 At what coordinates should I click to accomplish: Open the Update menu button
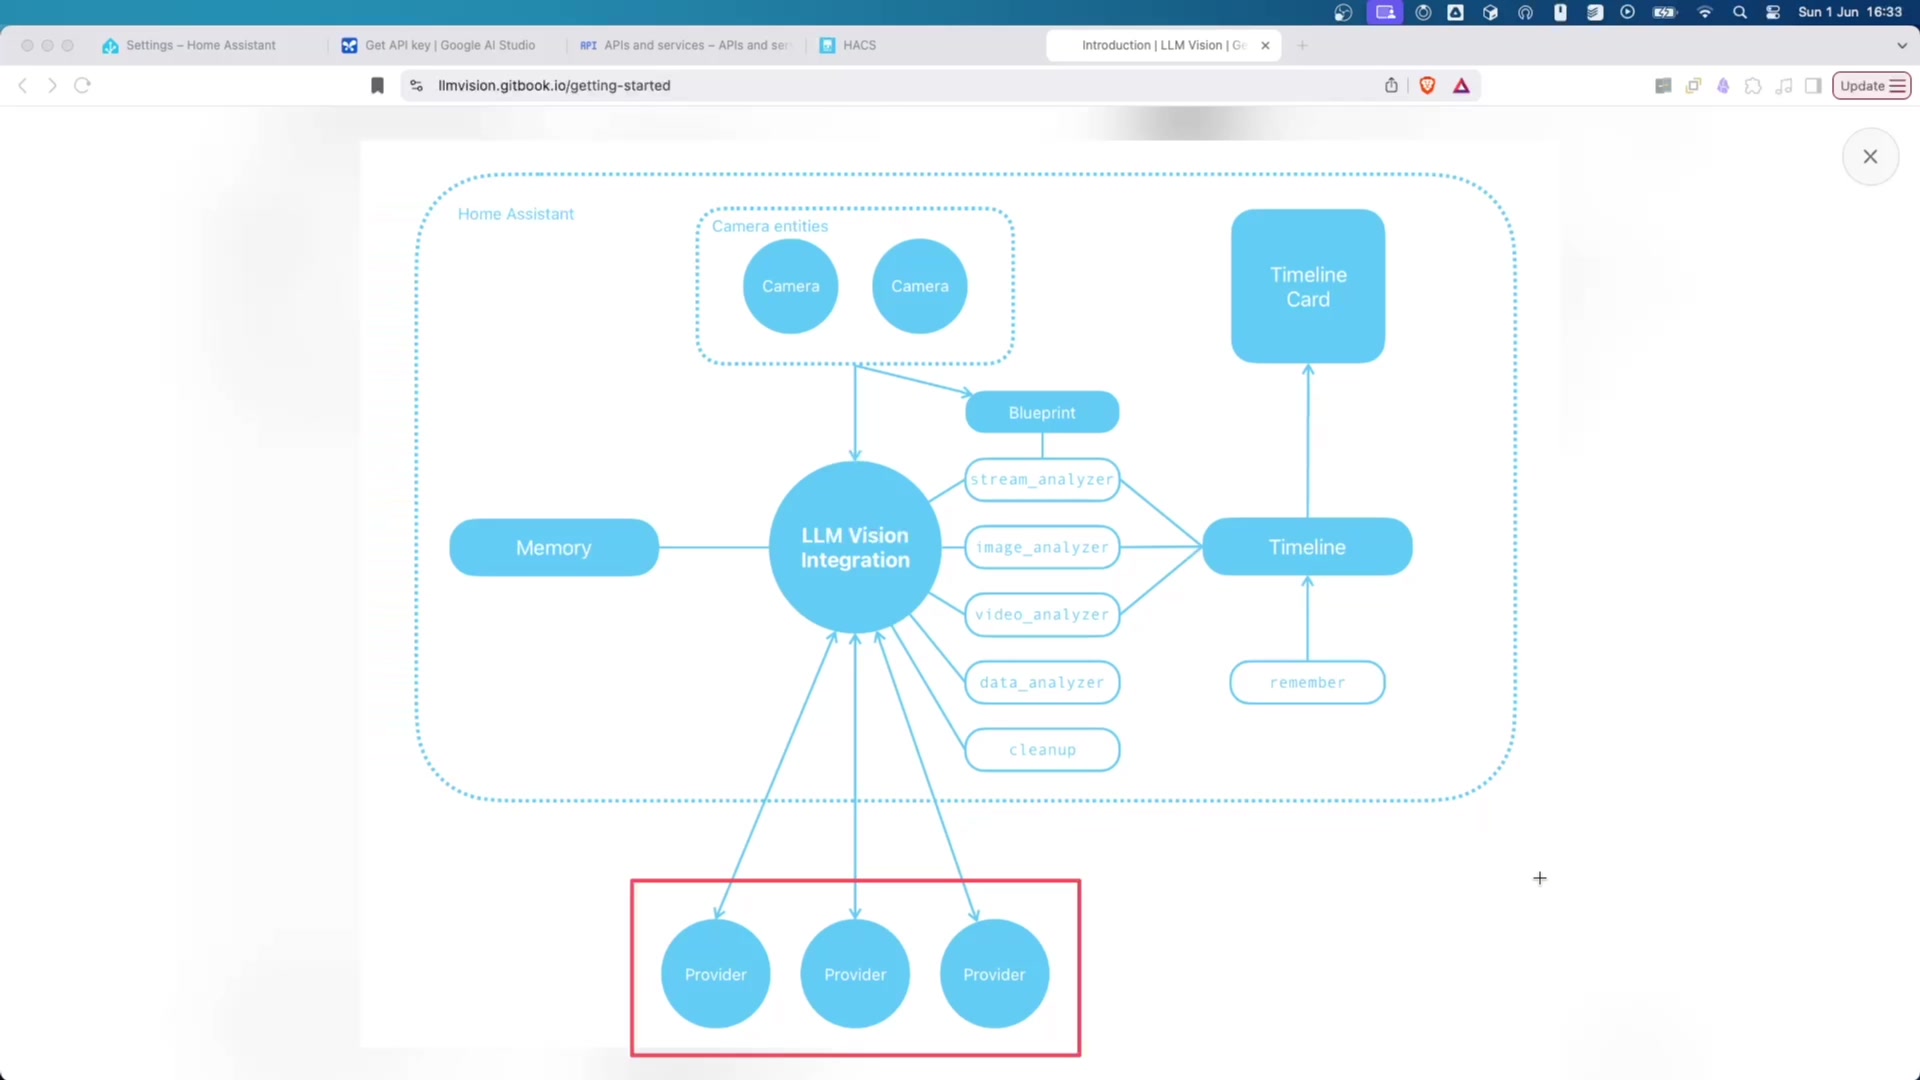coord(1871,86)
